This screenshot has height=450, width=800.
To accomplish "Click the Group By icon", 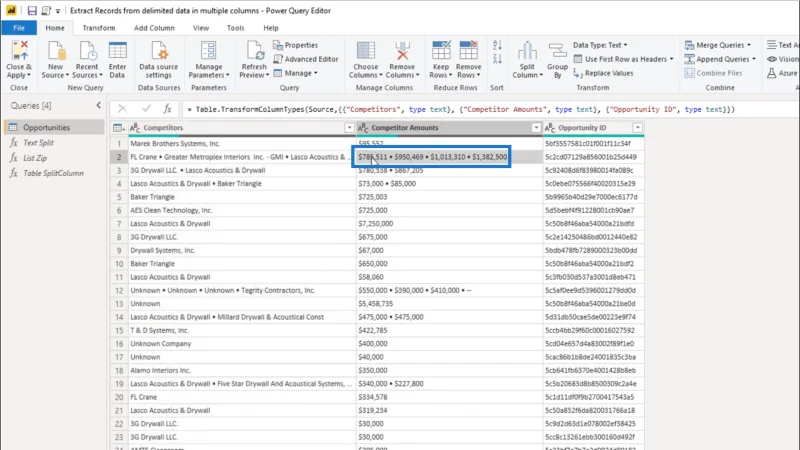I will coord(557,51).
